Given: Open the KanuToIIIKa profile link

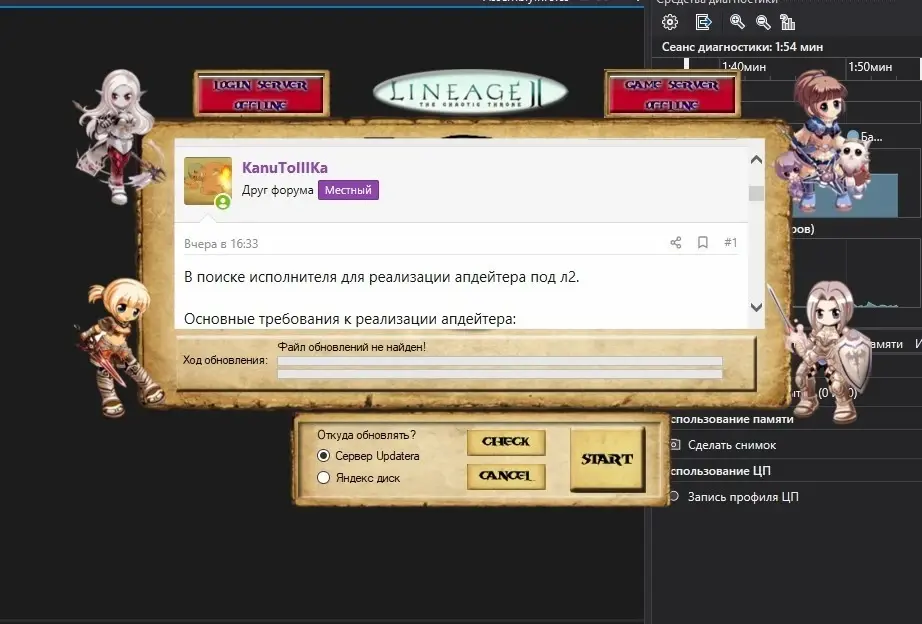Looking at the screenshot, I should [285, 168].
